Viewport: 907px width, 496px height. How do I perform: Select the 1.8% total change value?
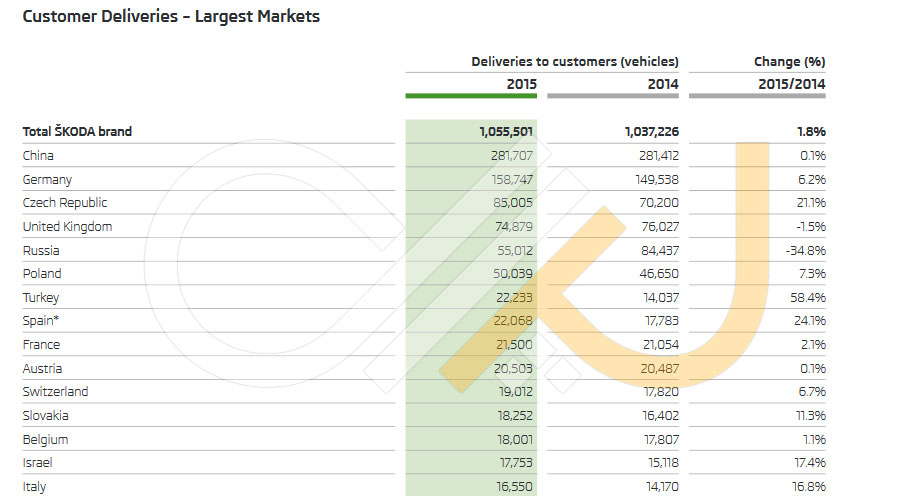point(811,131)
